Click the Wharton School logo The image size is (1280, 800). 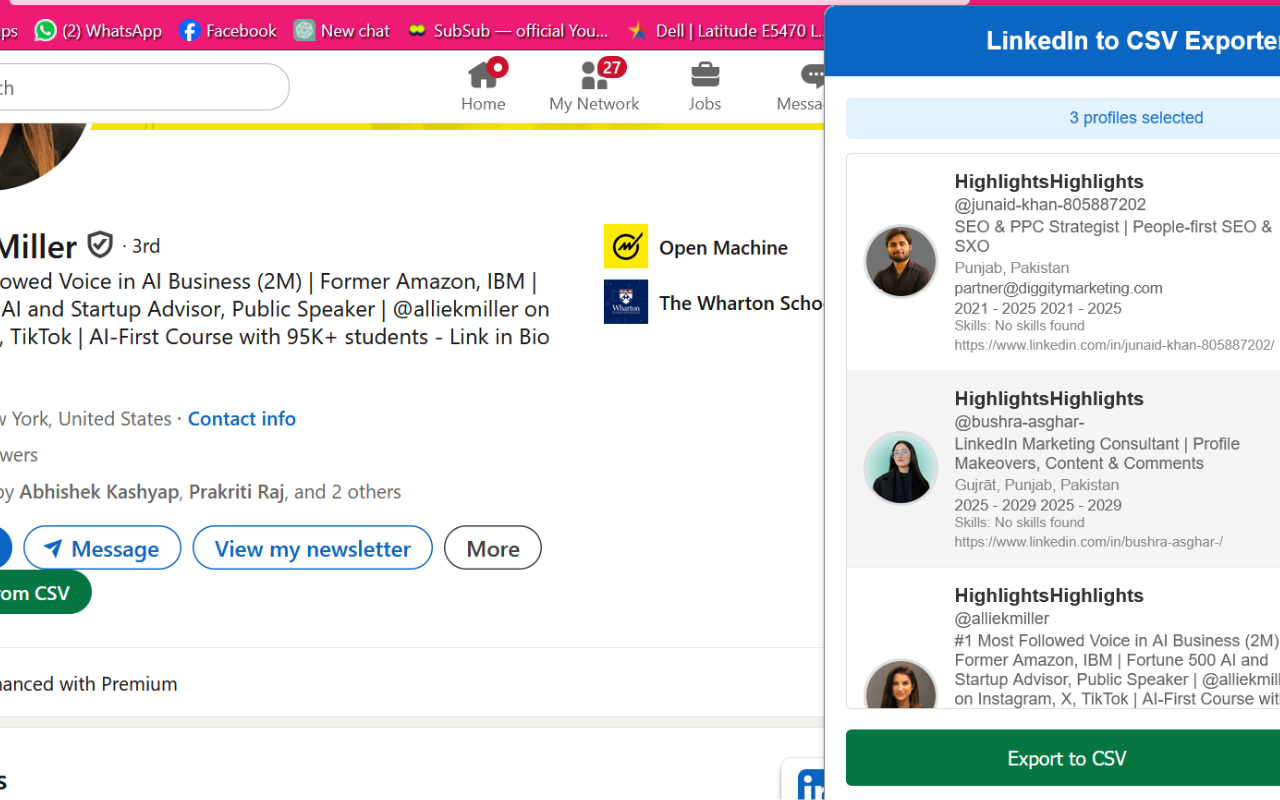626,302
